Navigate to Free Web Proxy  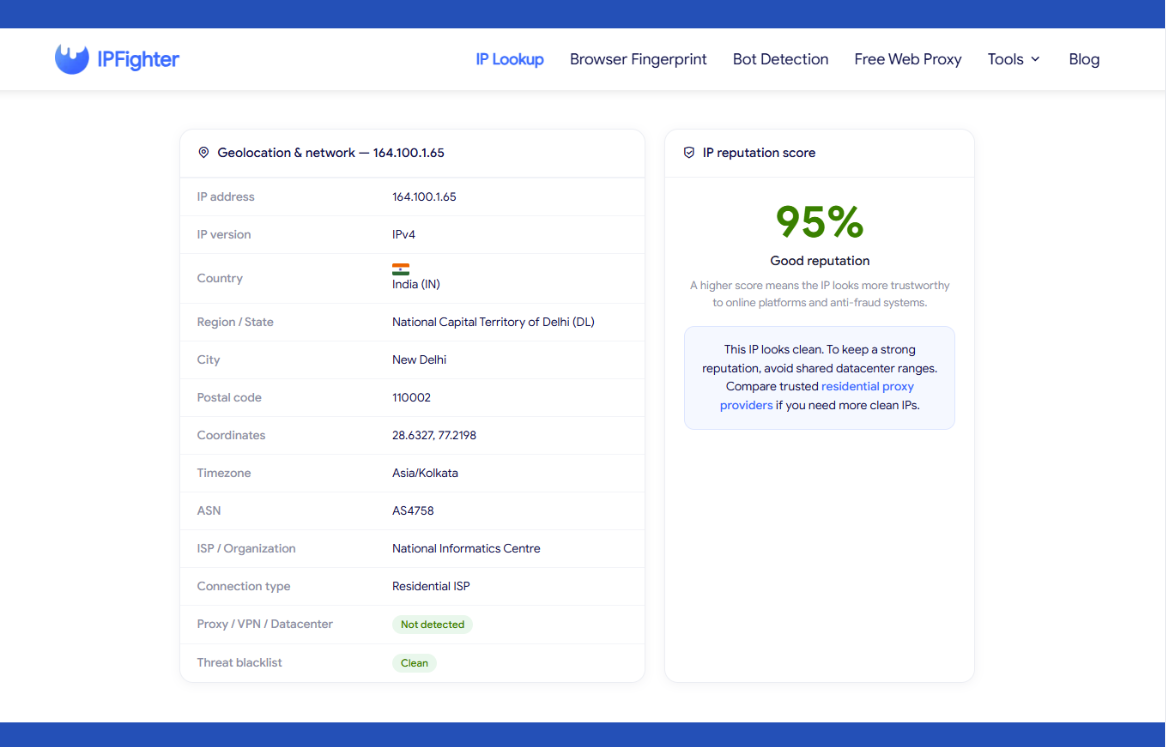tap(907, 59)
